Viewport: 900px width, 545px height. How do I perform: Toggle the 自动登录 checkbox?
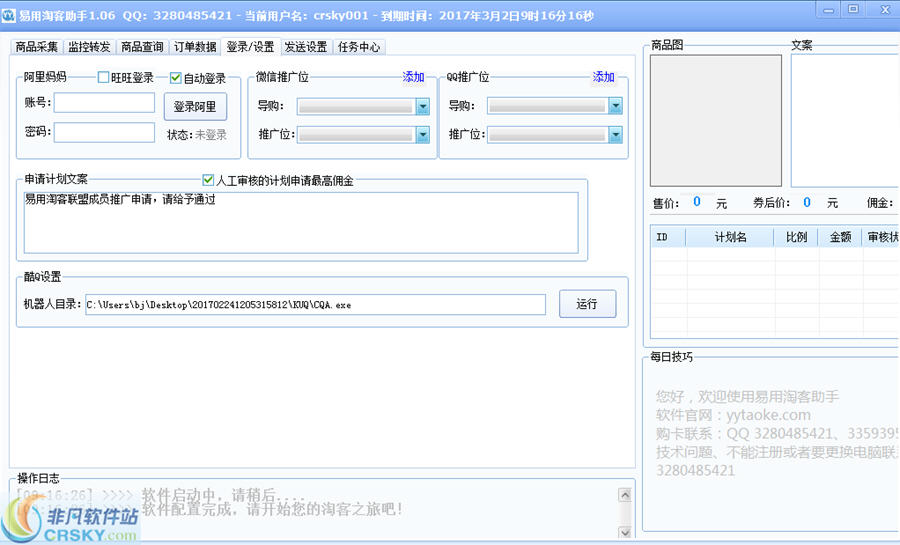coord(176,77)
